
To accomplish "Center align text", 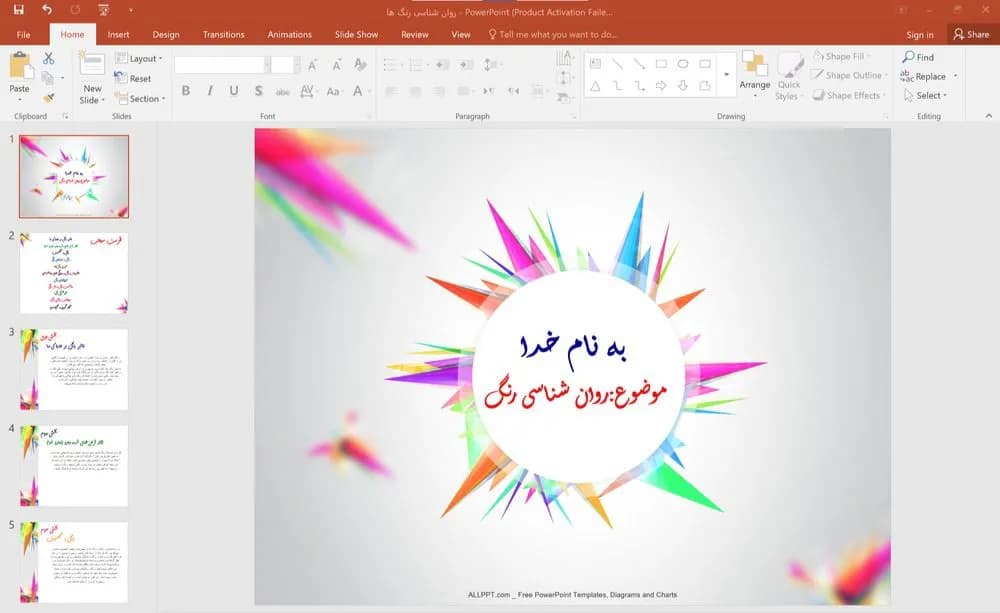I will (x=415, y=91).
